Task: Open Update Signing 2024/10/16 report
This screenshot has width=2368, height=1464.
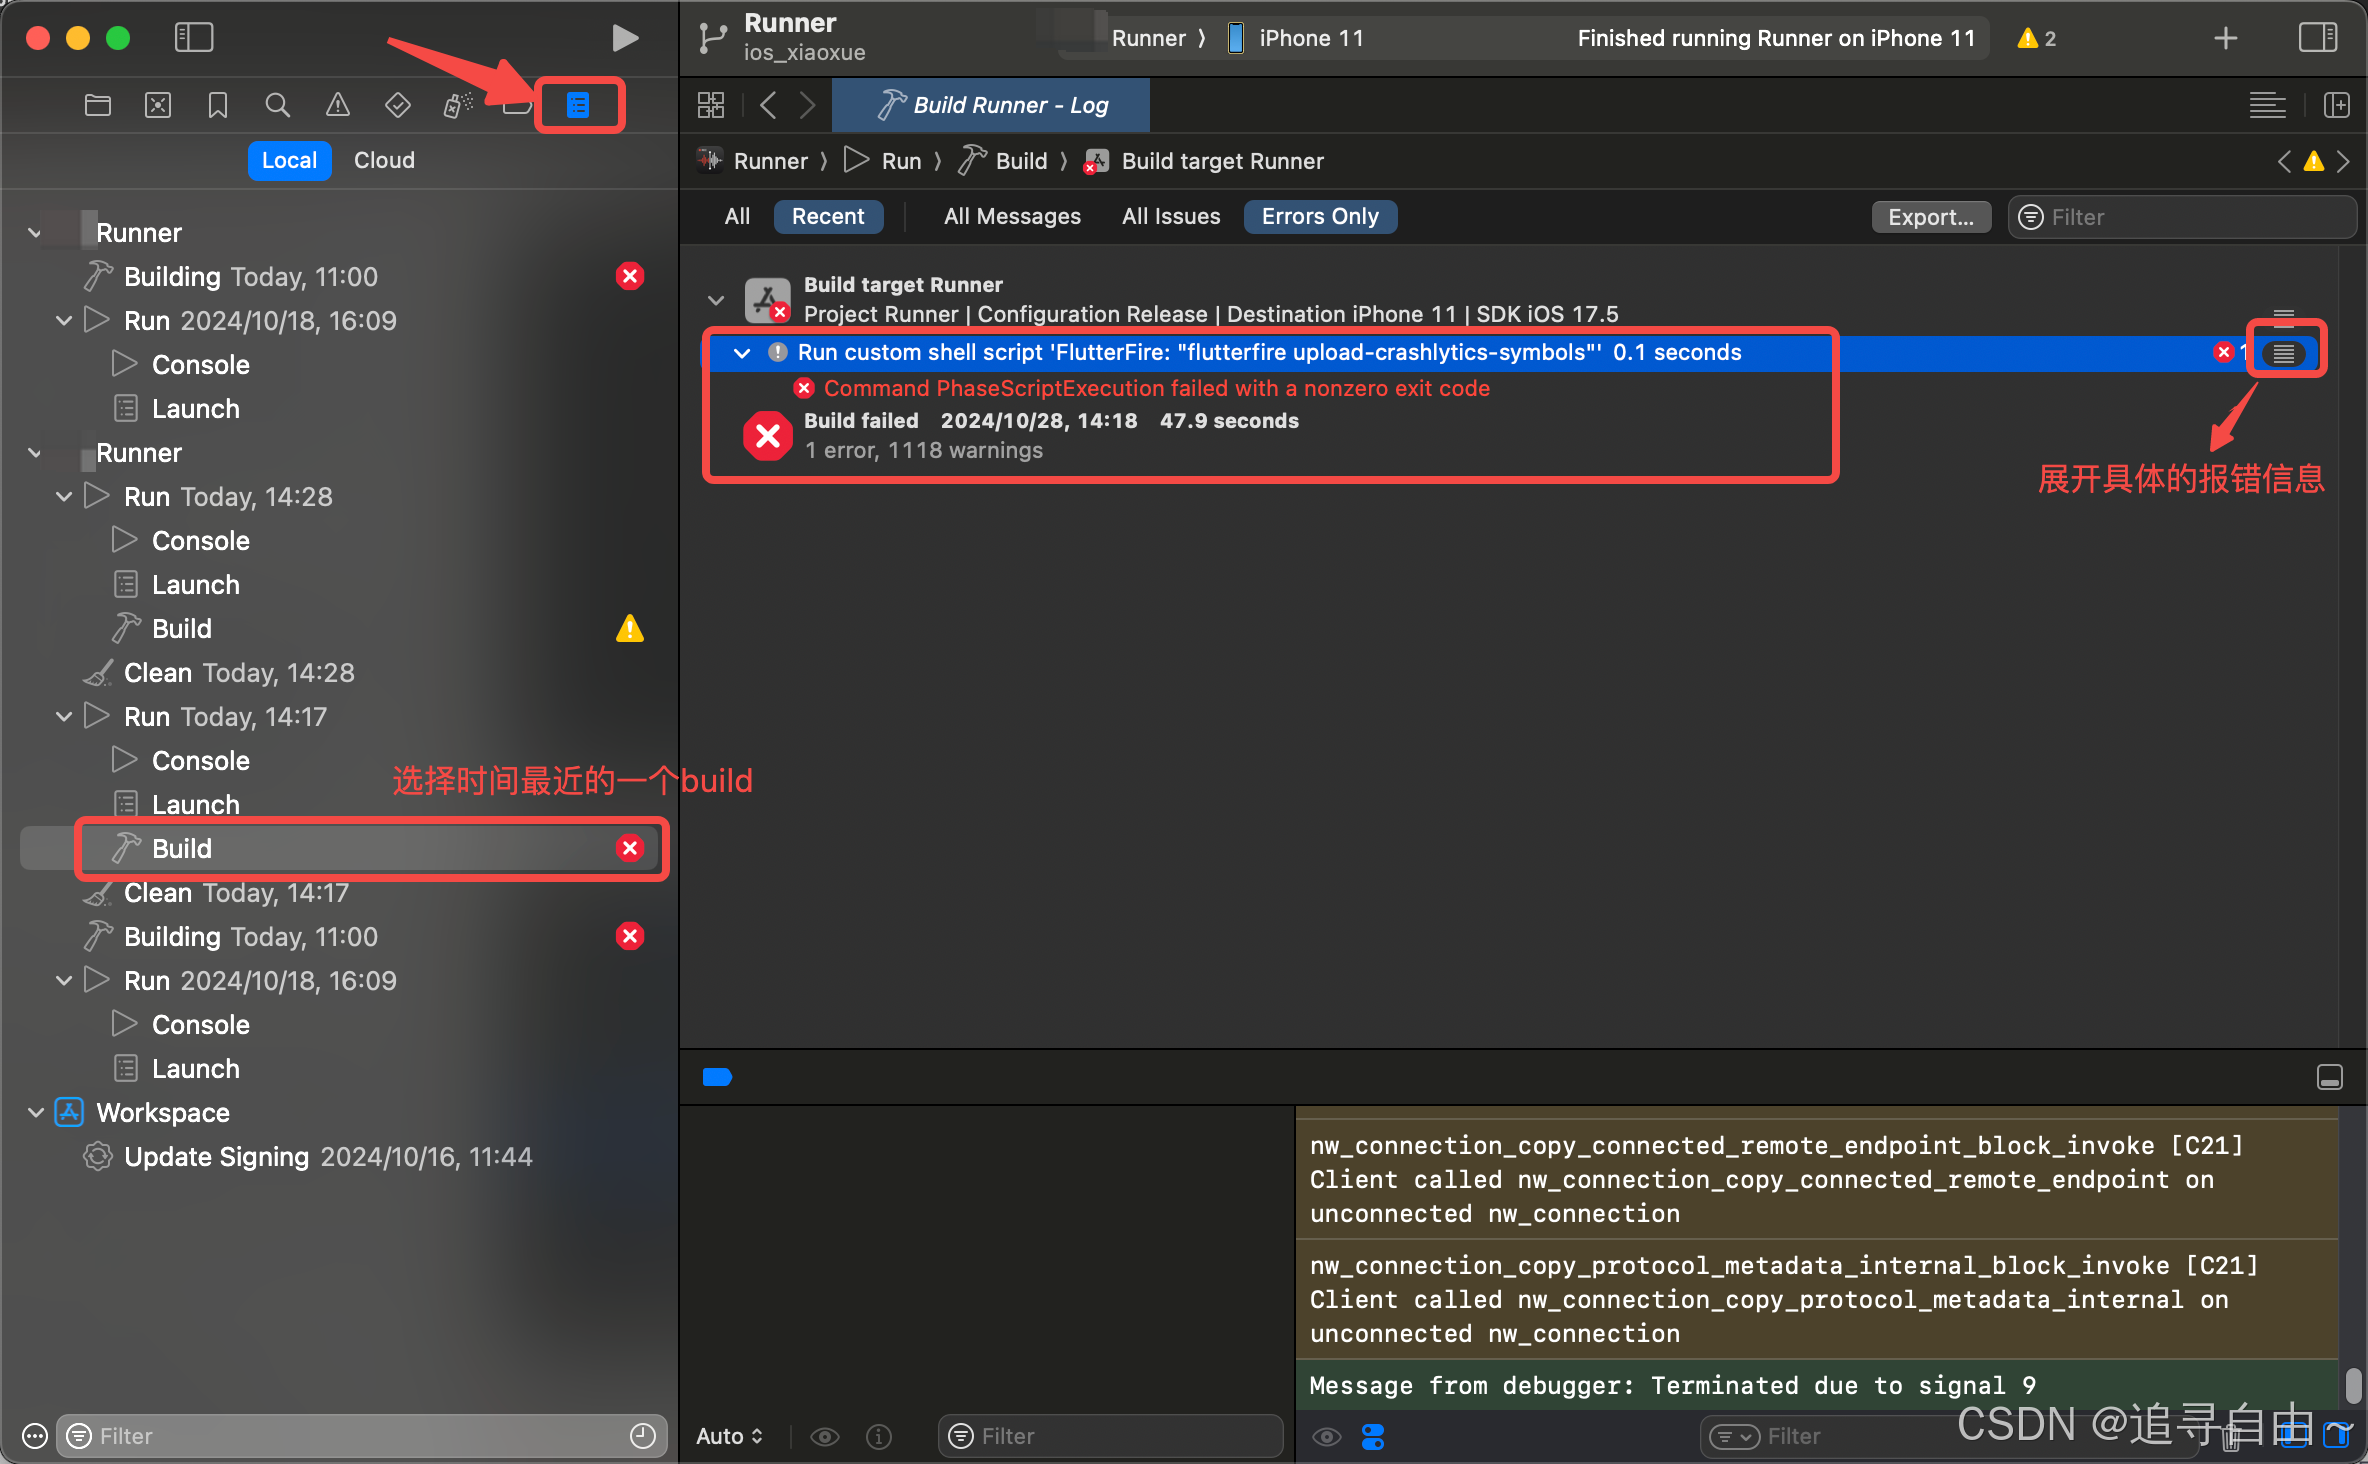Action: (340, 1157)
